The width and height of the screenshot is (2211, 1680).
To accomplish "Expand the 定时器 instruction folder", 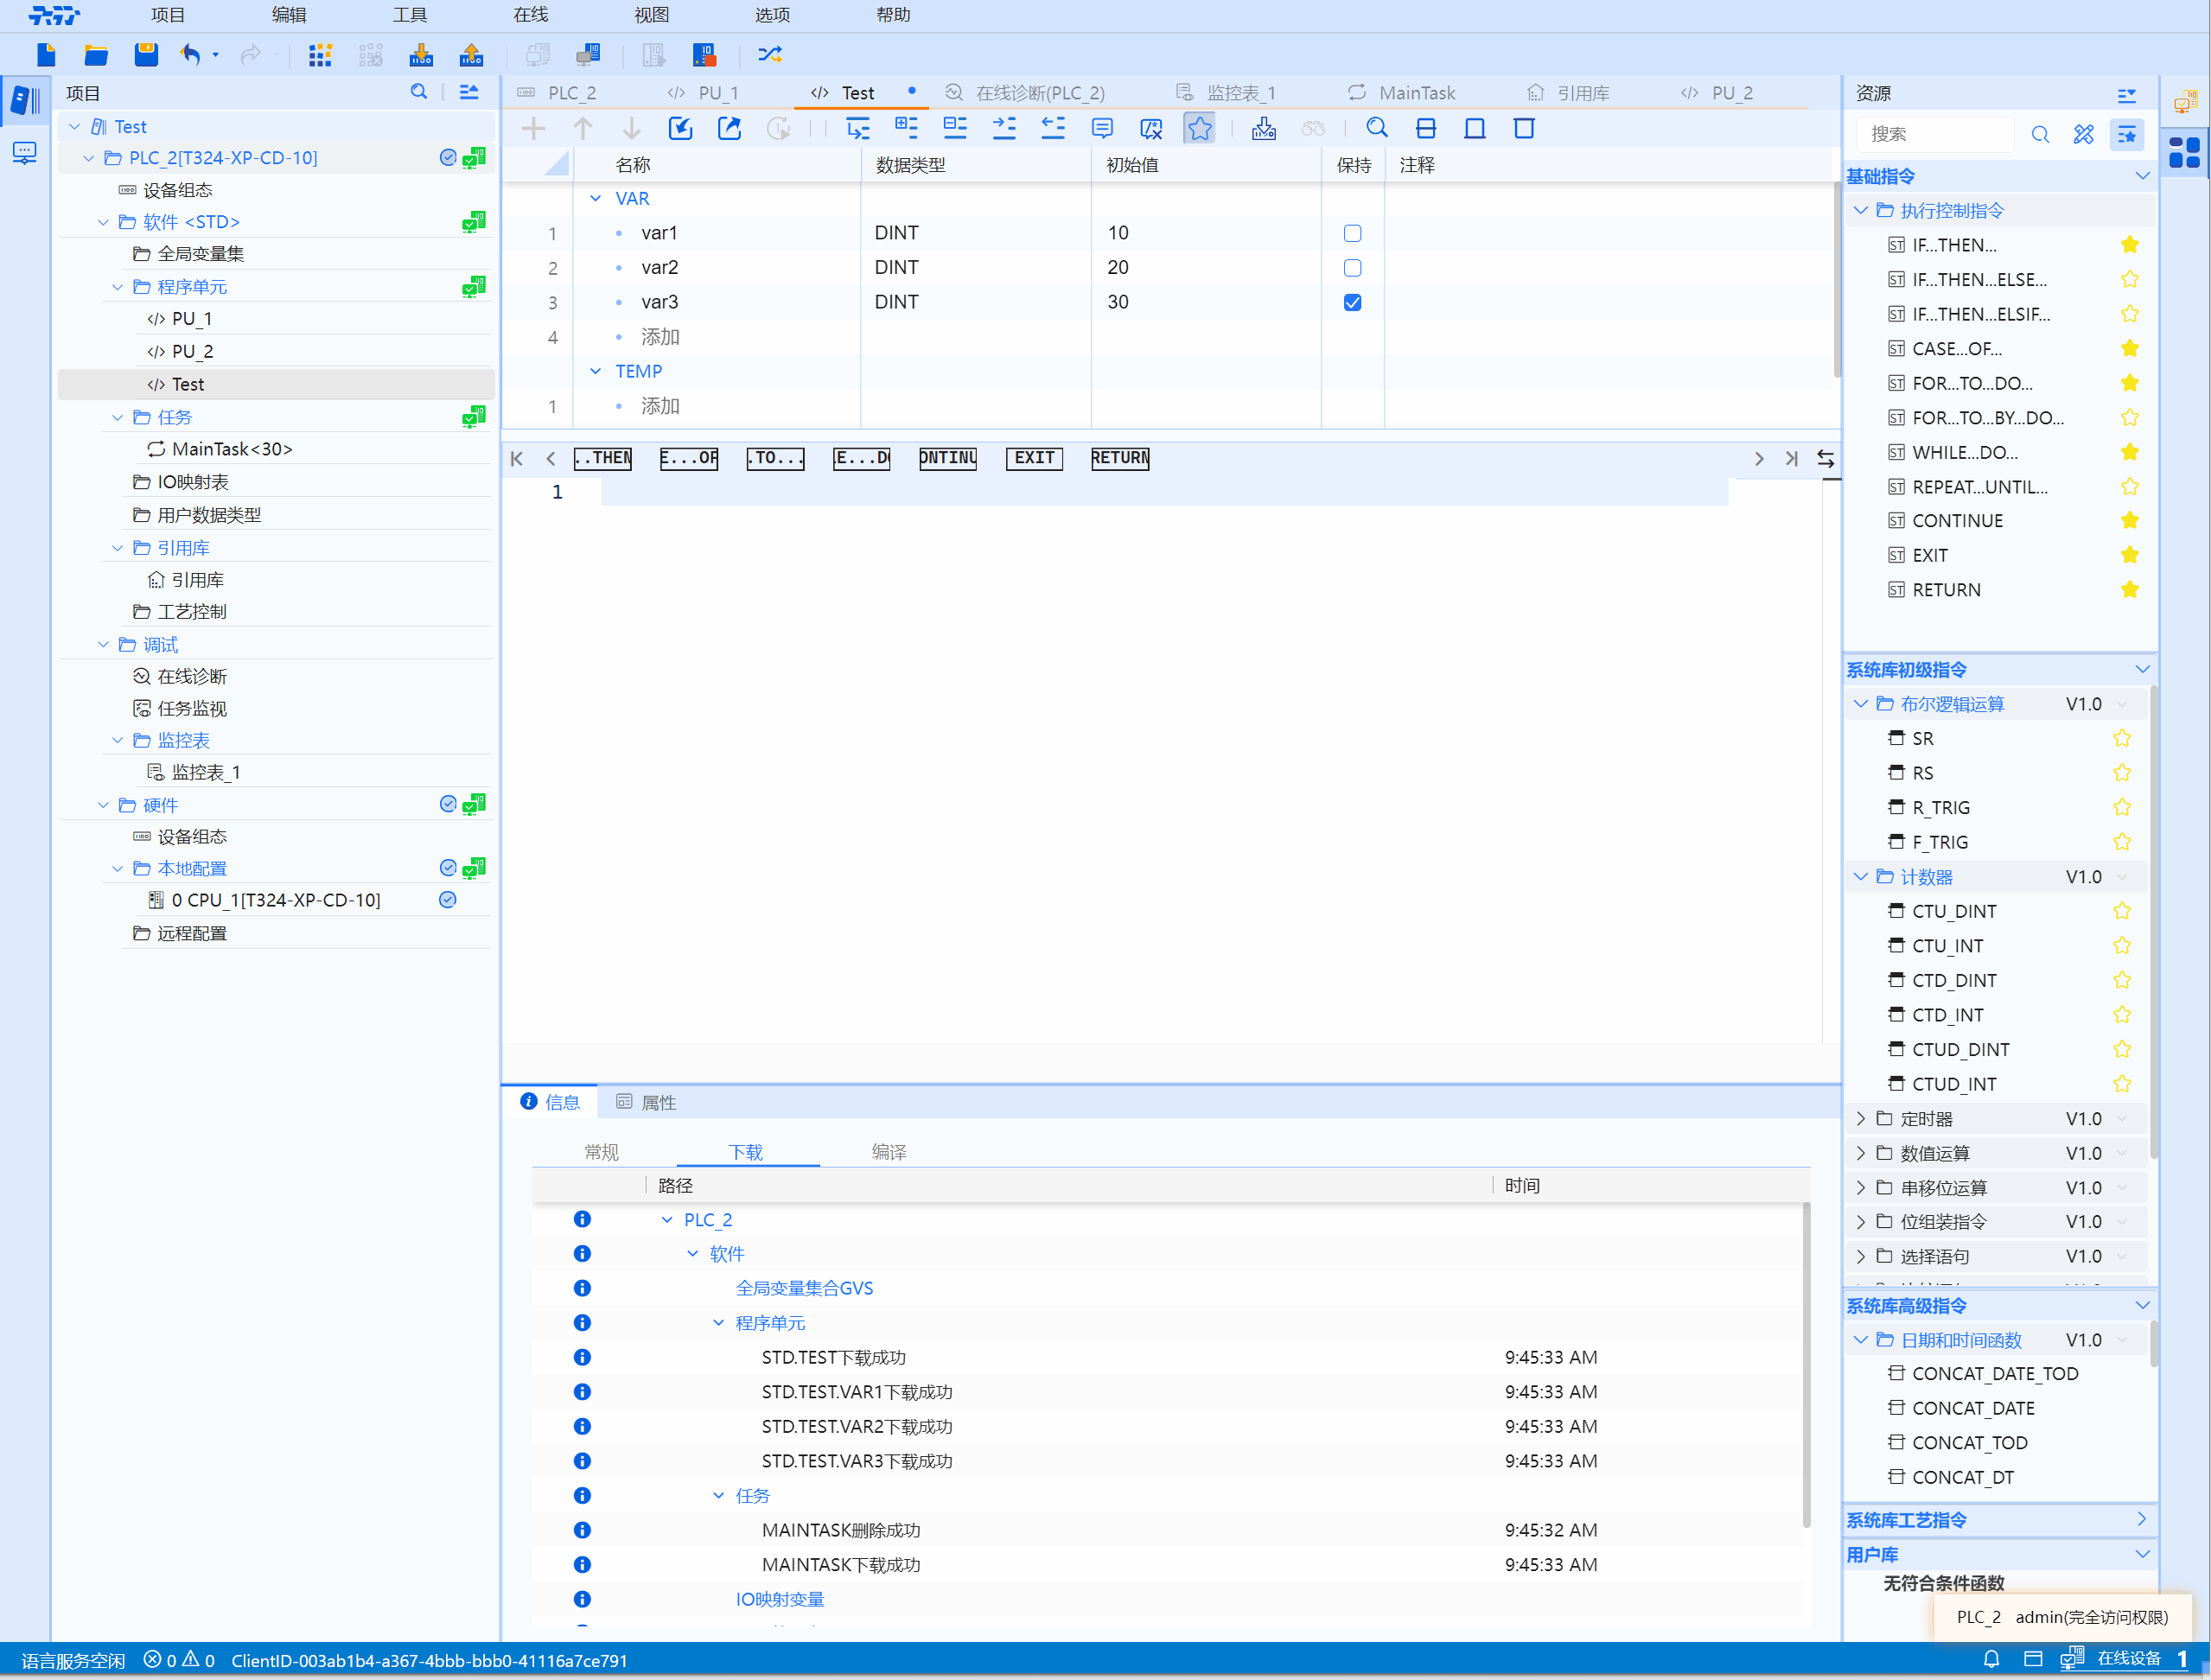I will coord(1860,1118).
